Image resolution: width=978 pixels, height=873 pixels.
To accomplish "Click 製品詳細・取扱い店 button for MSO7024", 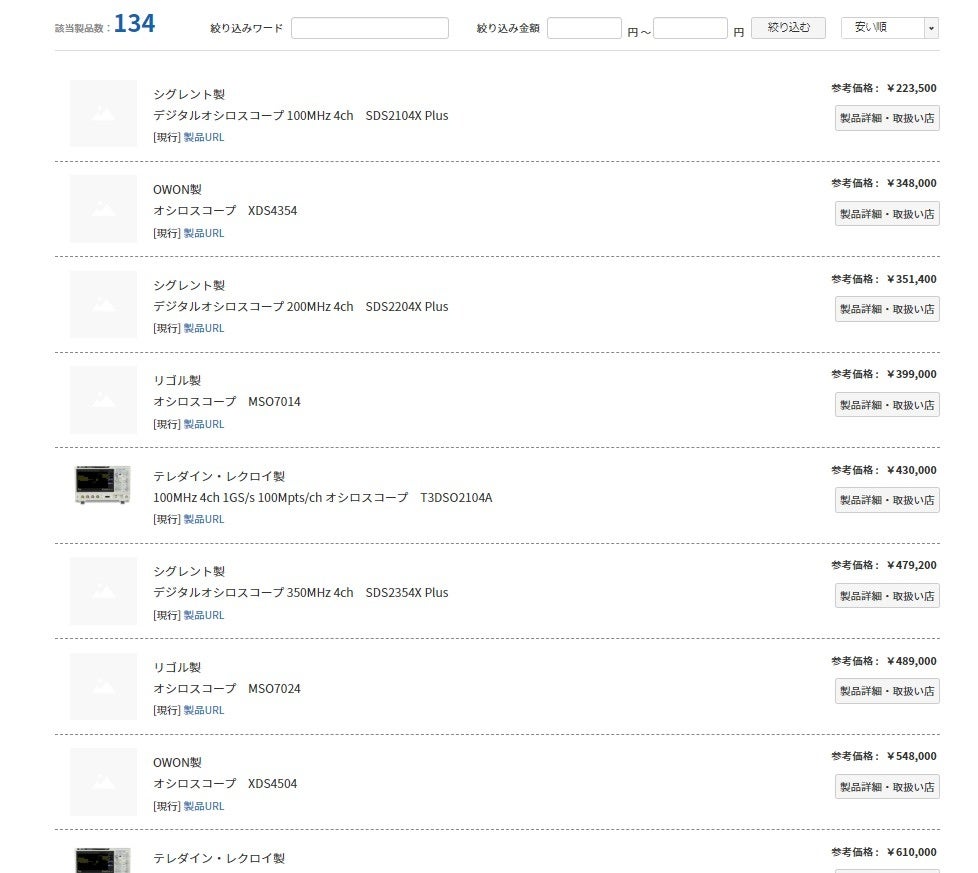I will pos(887,691).
